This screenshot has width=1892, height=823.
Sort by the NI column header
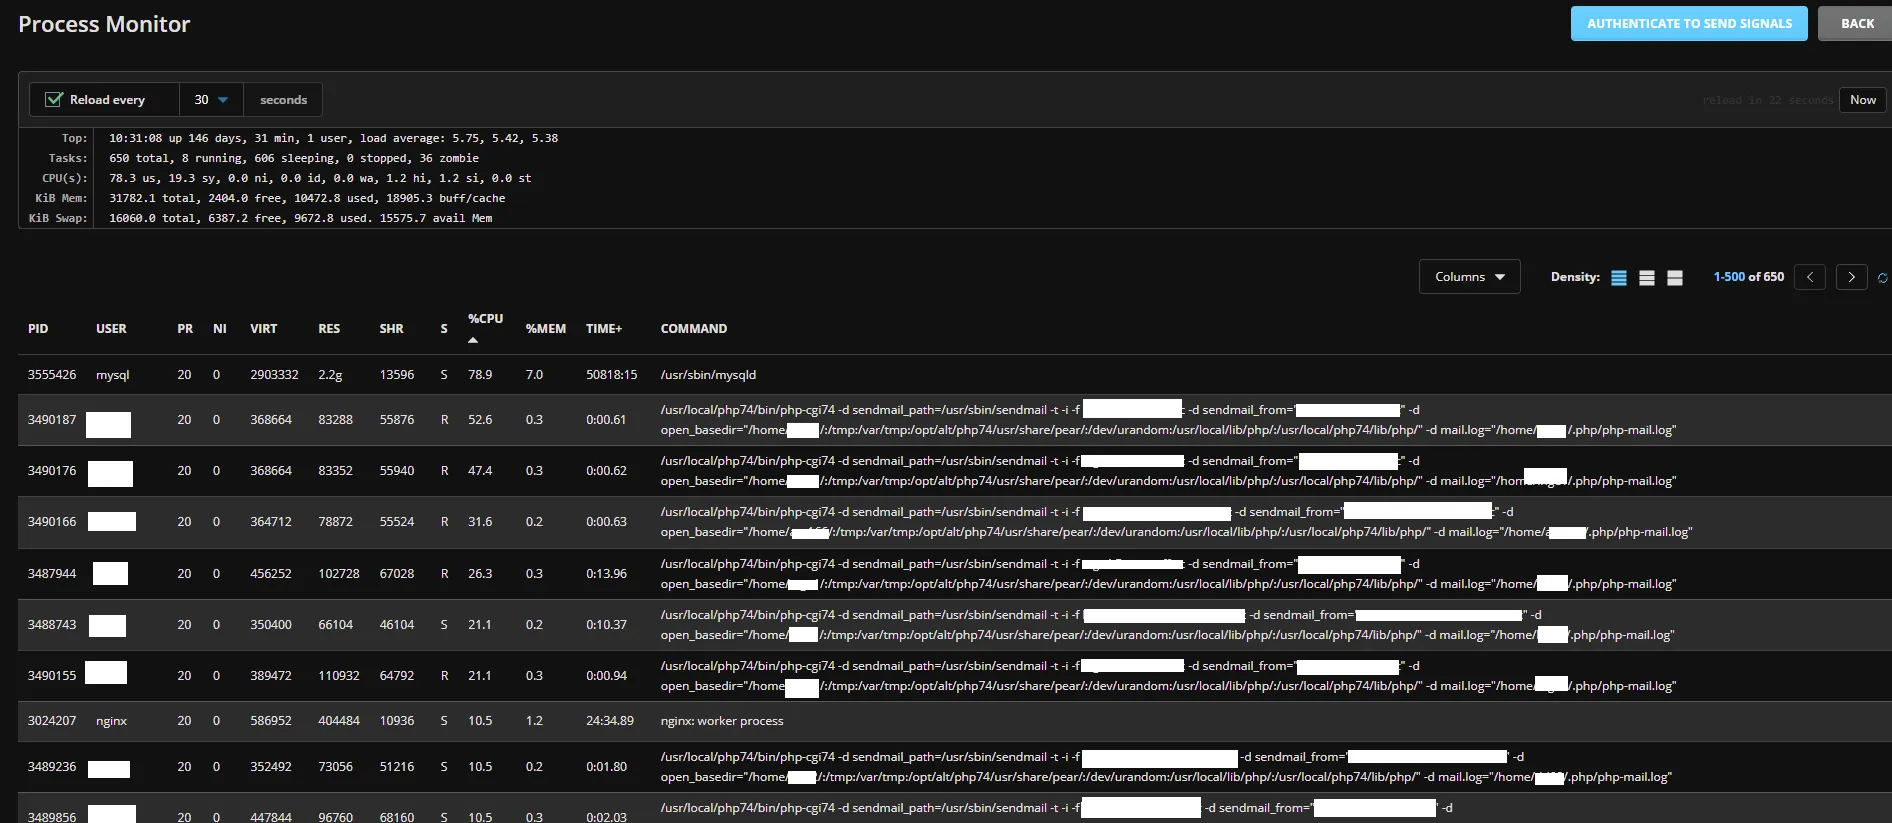[220, 329]
